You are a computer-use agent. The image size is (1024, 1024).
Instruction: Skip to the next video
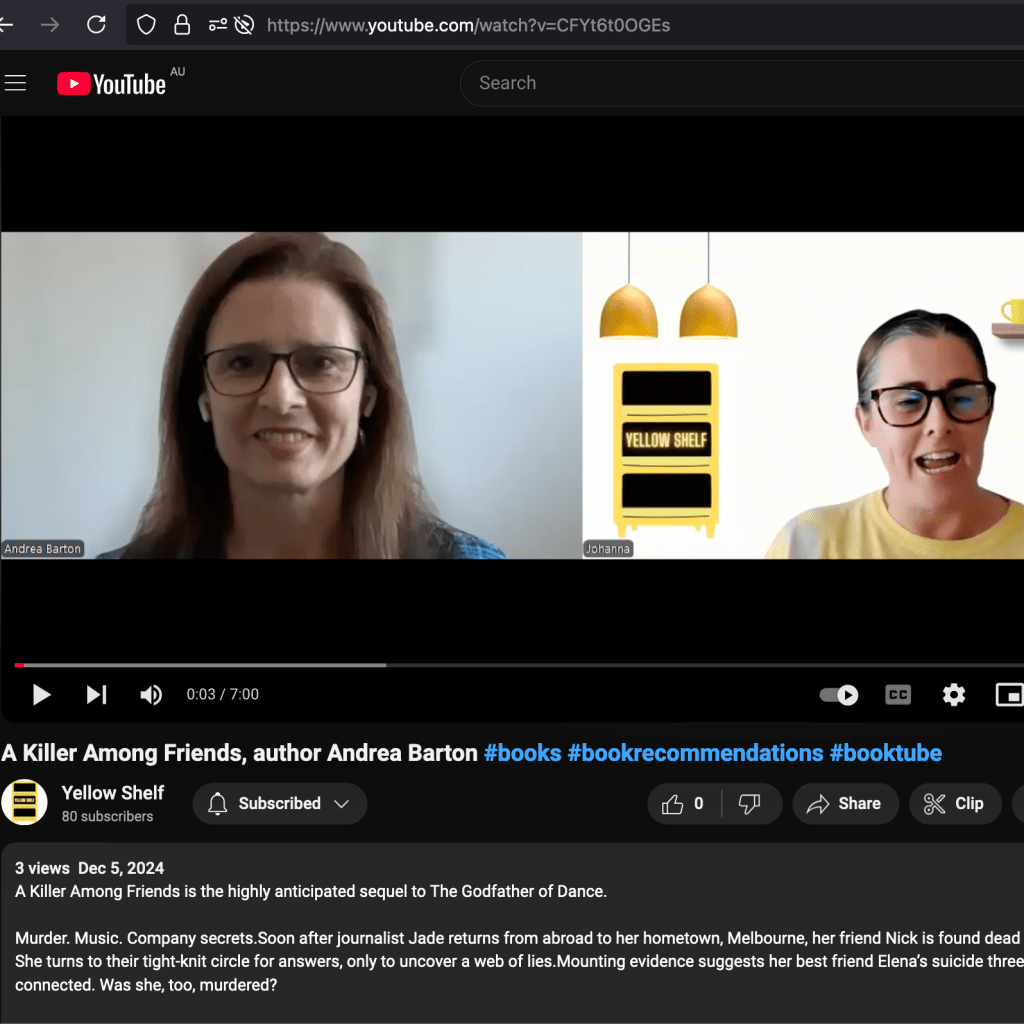(96, 694)
